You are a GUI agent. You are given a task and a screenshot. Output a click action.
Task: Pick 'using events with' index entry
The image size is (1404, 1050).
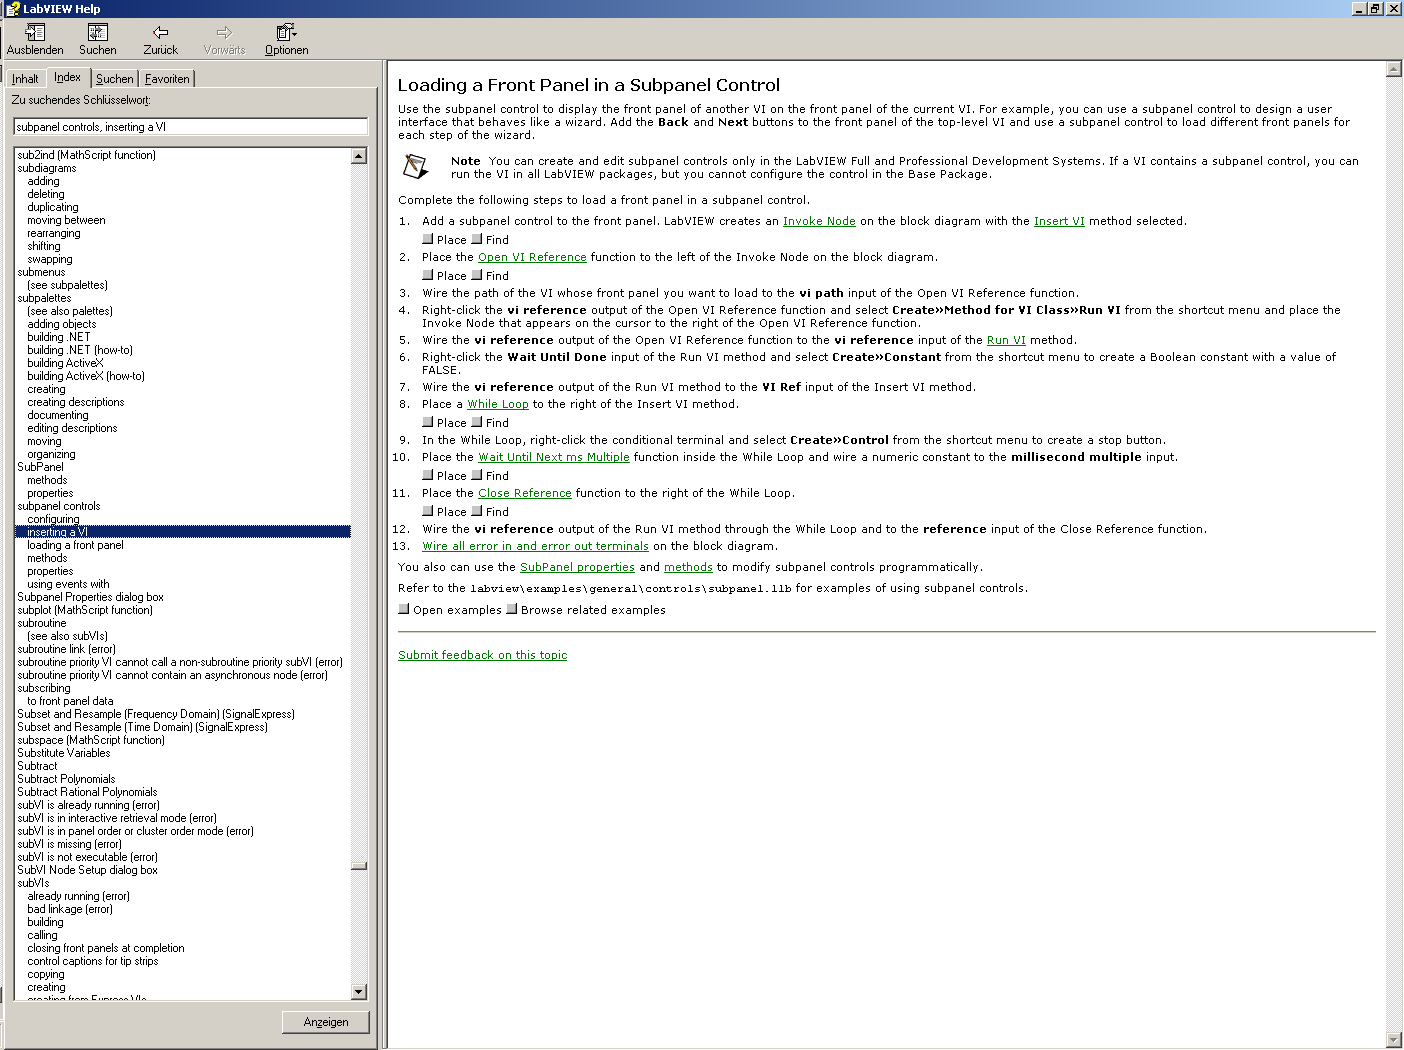click(x=69, y=584)
